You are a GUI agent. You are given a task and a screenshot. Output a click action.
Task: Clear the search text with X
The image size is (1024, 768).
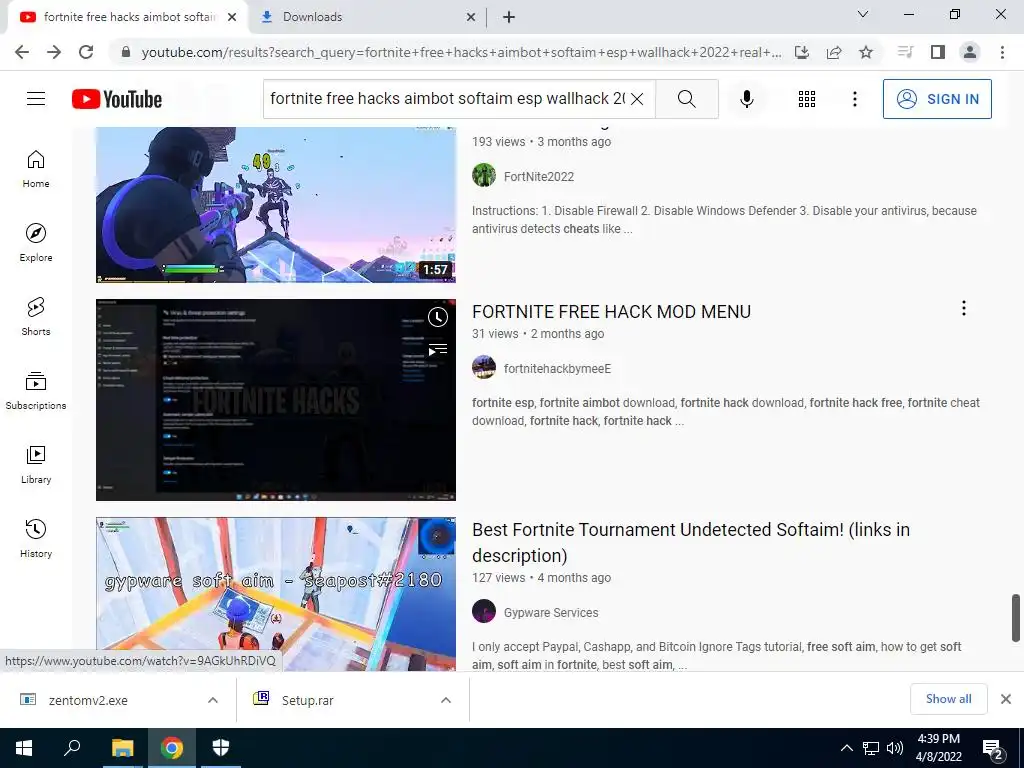tap(637, 99)
